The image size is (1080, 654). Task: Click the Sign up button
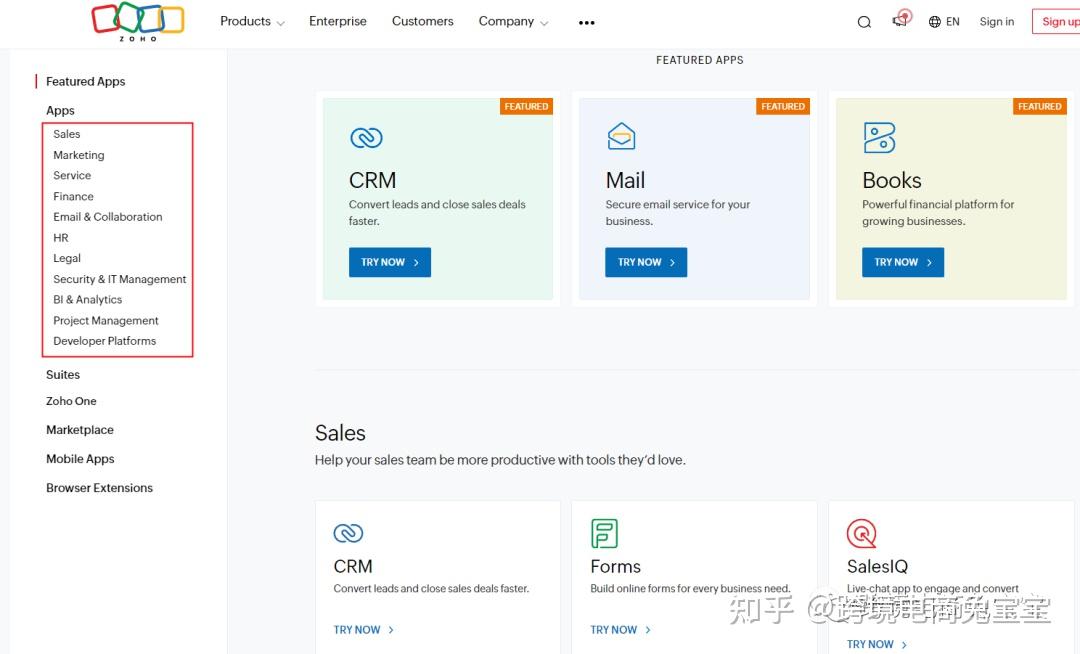click(1057, 21)
